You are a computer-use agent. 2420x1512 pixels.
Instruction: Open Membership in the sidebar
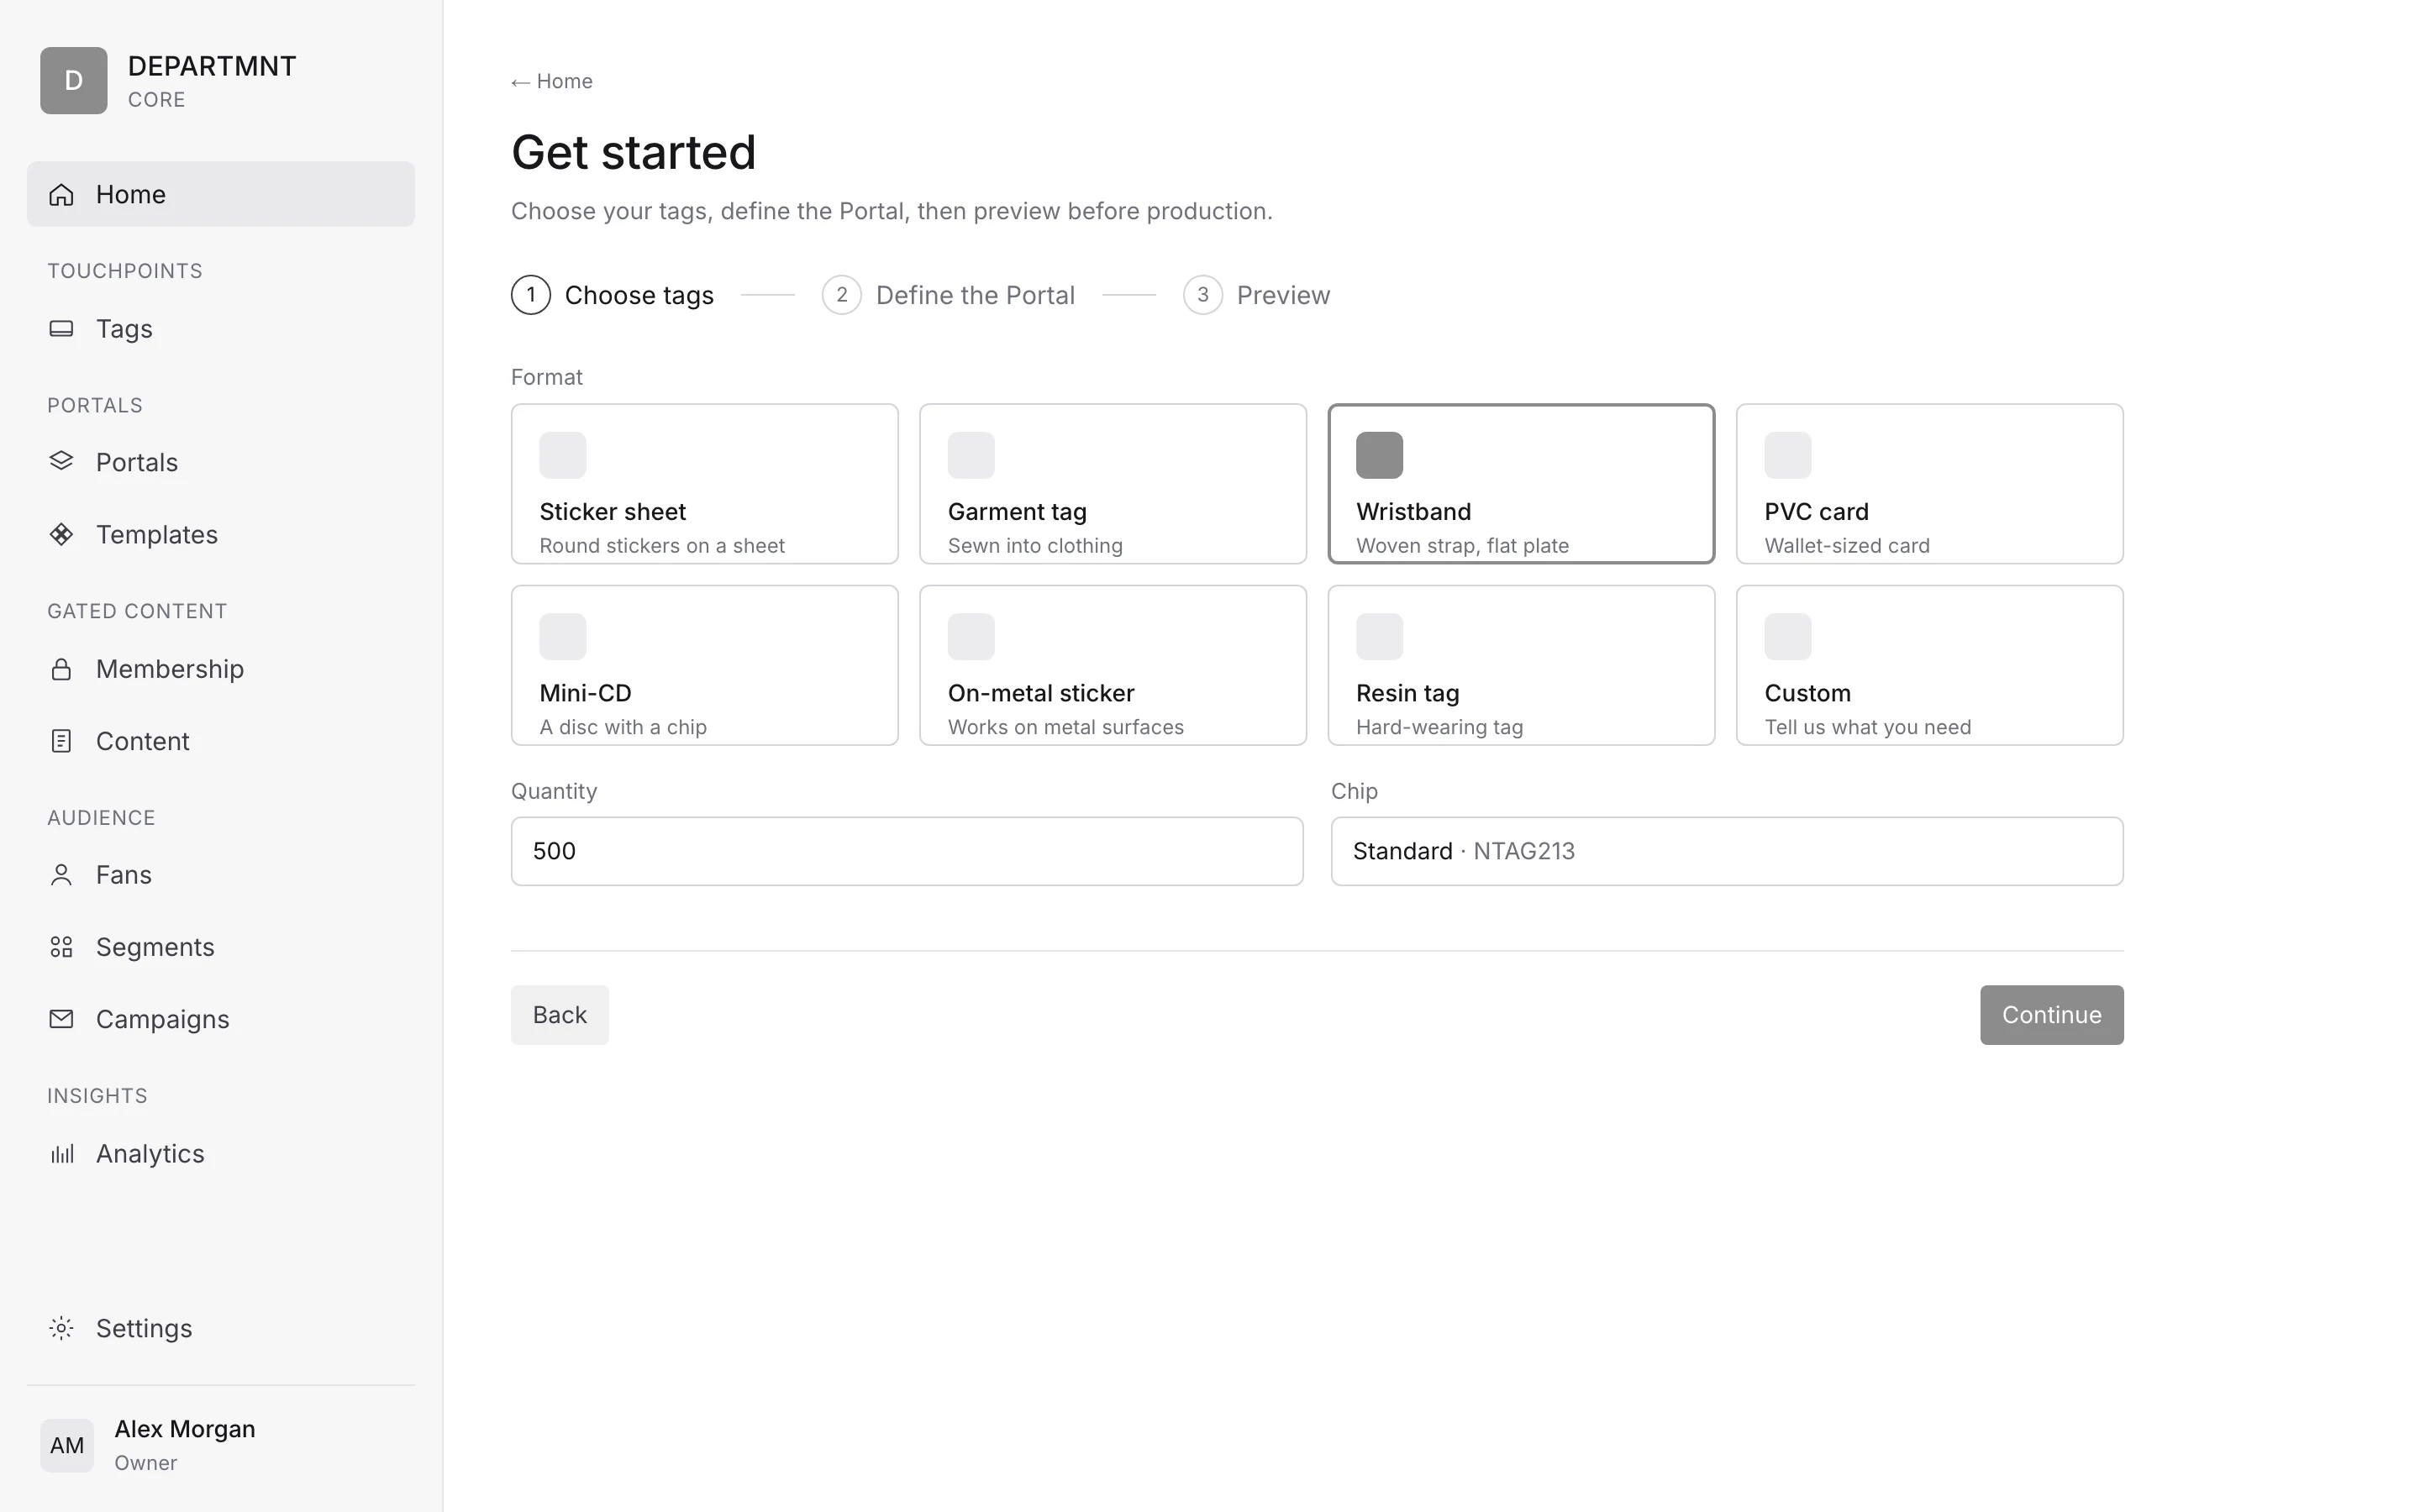click(221, 668)
